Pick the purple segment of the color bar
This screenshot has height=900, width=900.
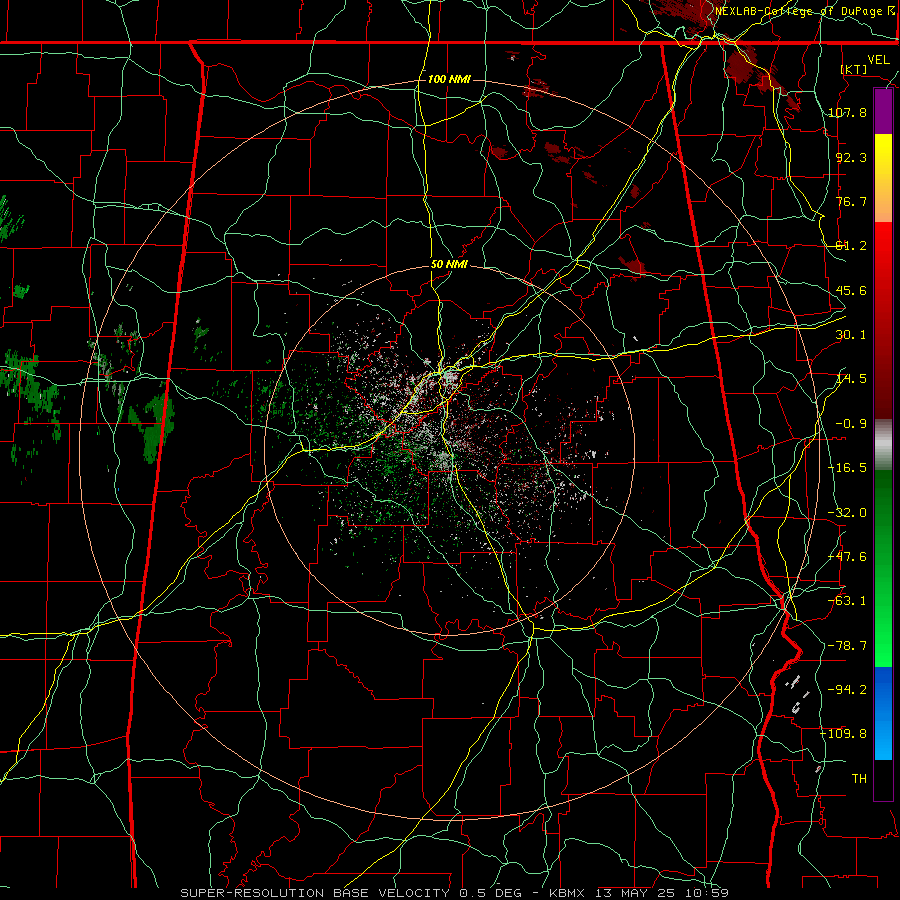coord(883,111)
